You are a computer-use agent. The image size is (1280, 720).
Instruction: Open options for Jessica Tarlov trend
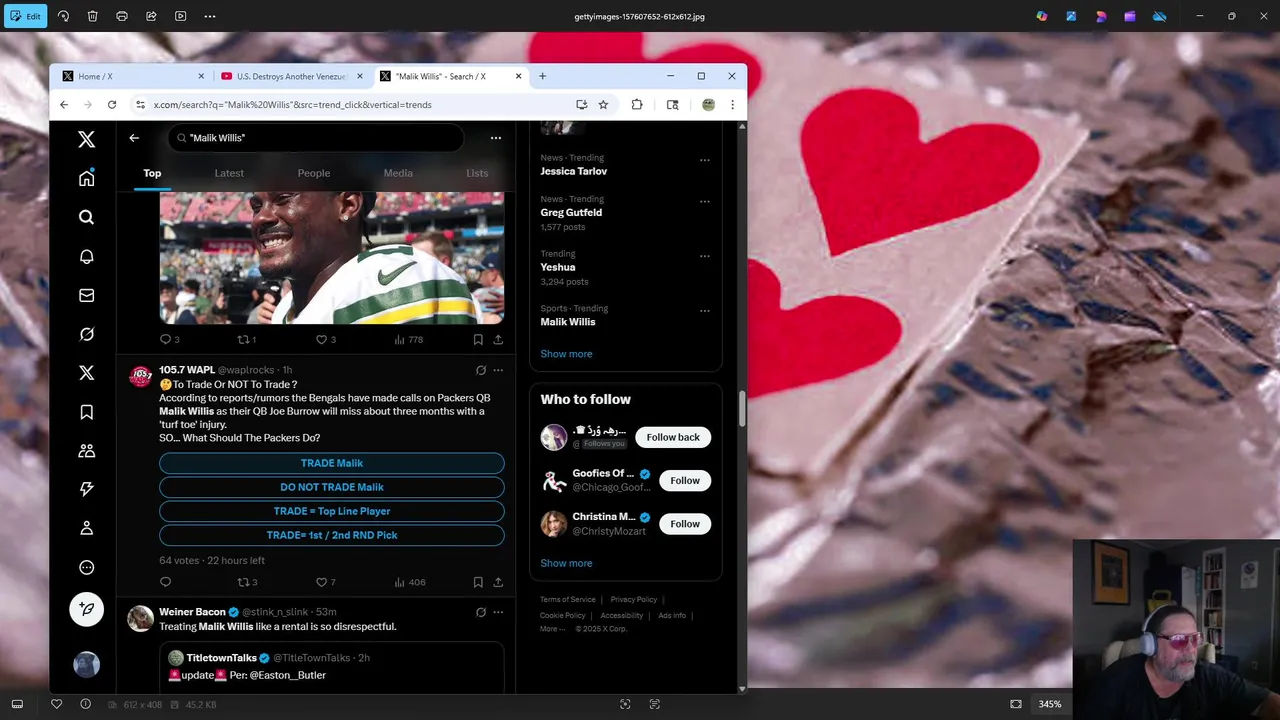coord(705,160)
